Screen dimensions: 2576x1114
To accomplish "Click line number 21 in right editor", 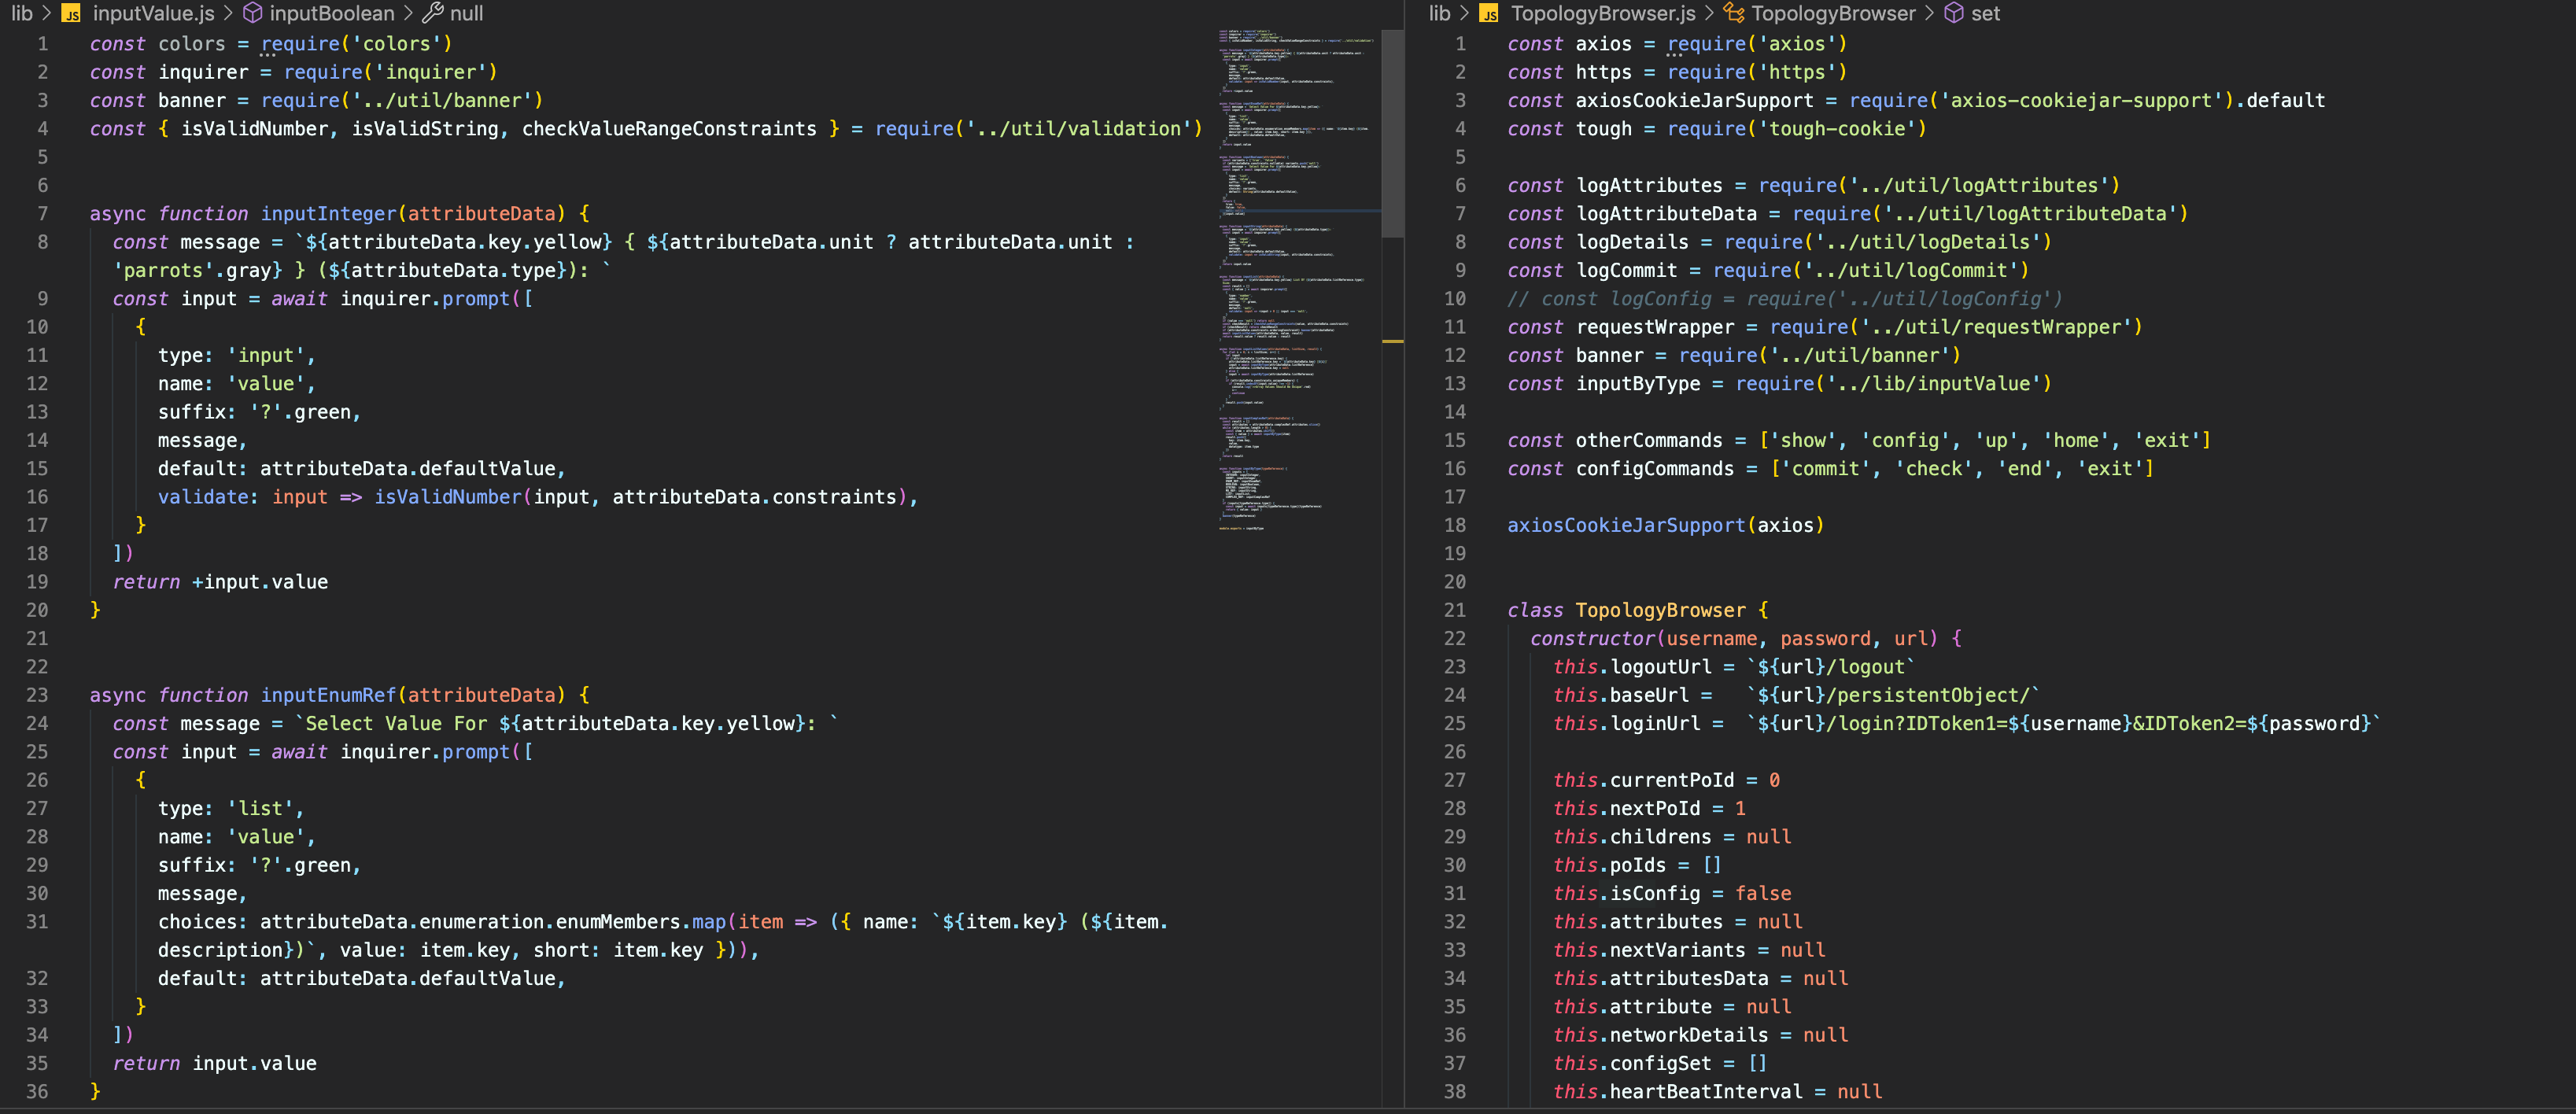I will (1455, 610).
